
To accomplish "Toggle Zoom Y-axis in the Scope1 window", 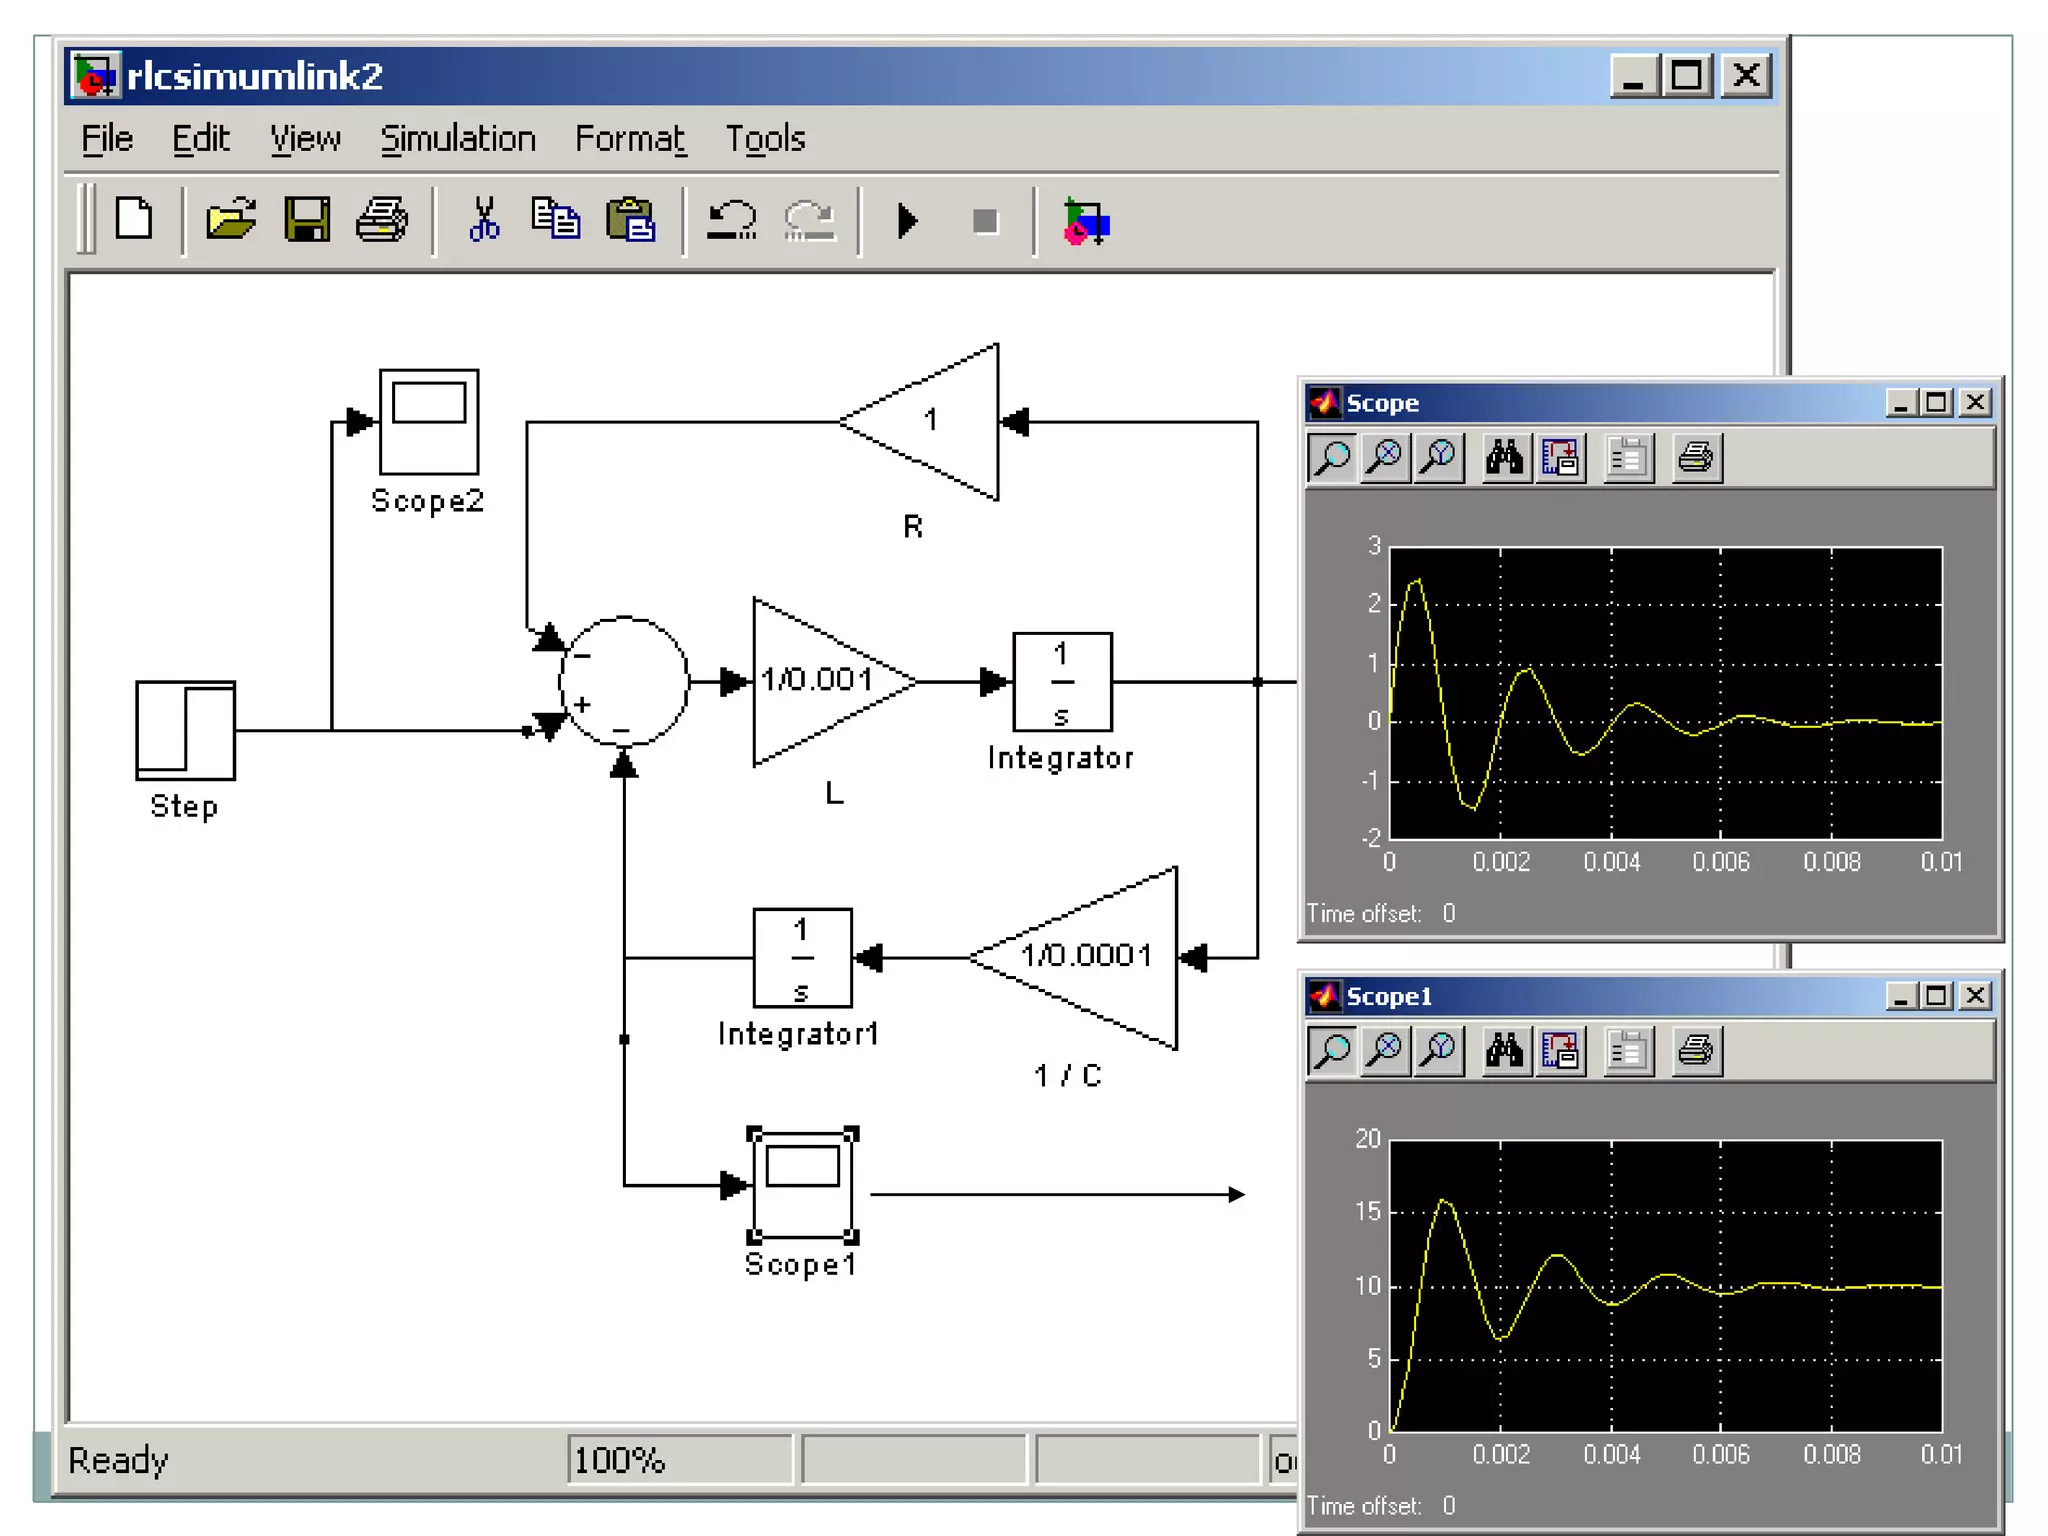I will coord(1439,1051).
